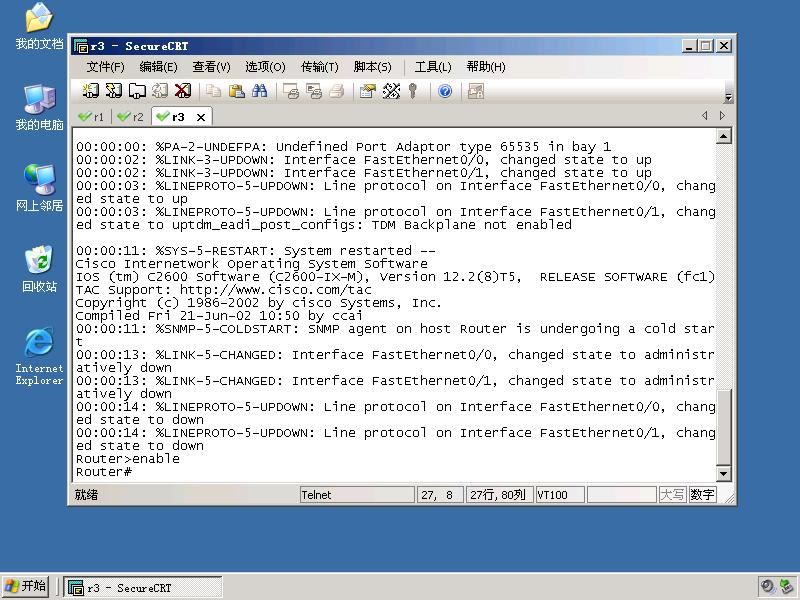Click the 我的电脑 desktop icon
This screenshot has height=600, width=800.
[x=39, y=108]
